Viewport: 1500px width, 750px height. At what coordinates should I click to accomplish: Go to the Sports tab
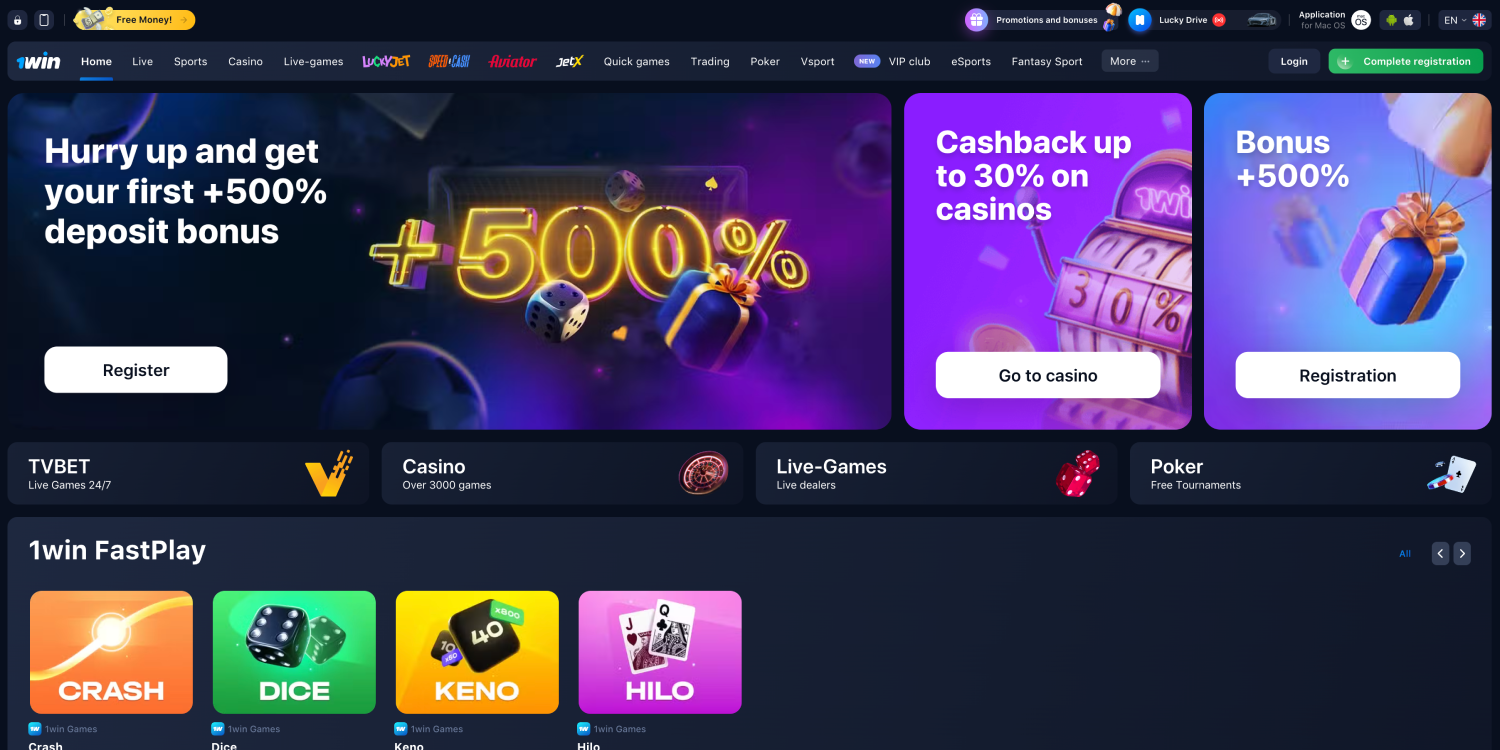190,61
